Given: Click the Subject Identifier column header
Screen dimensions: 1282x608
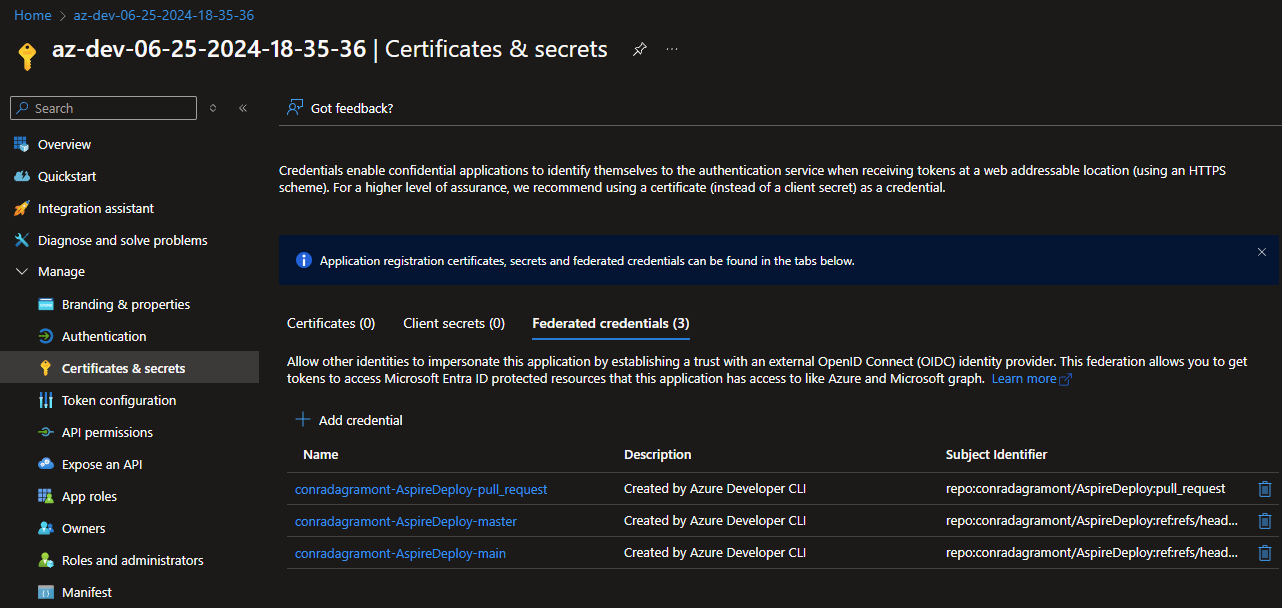Looking at the screenshot, I should (x=996, y=454).
